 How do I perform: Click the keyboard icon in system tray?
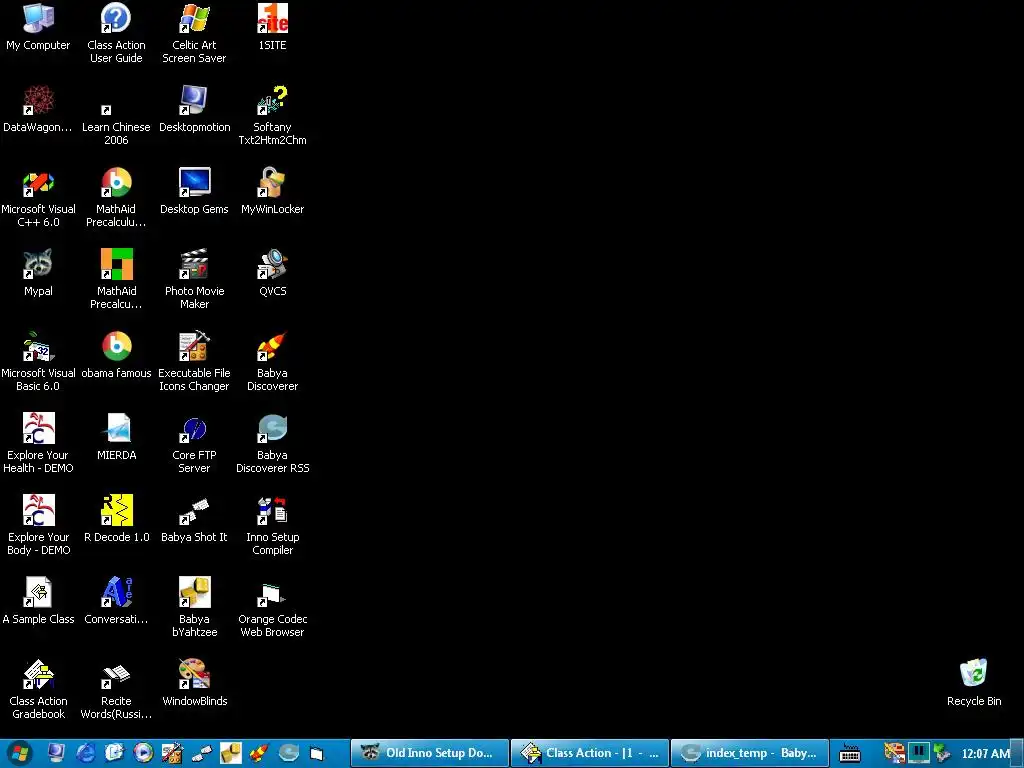click(850, 753)
